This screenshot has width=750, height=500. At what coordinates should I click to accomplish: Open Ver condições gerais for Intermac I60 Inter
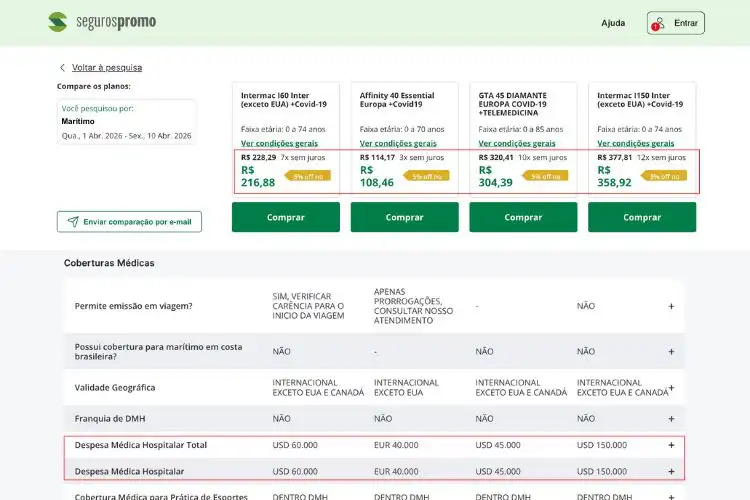click(279, 143)
